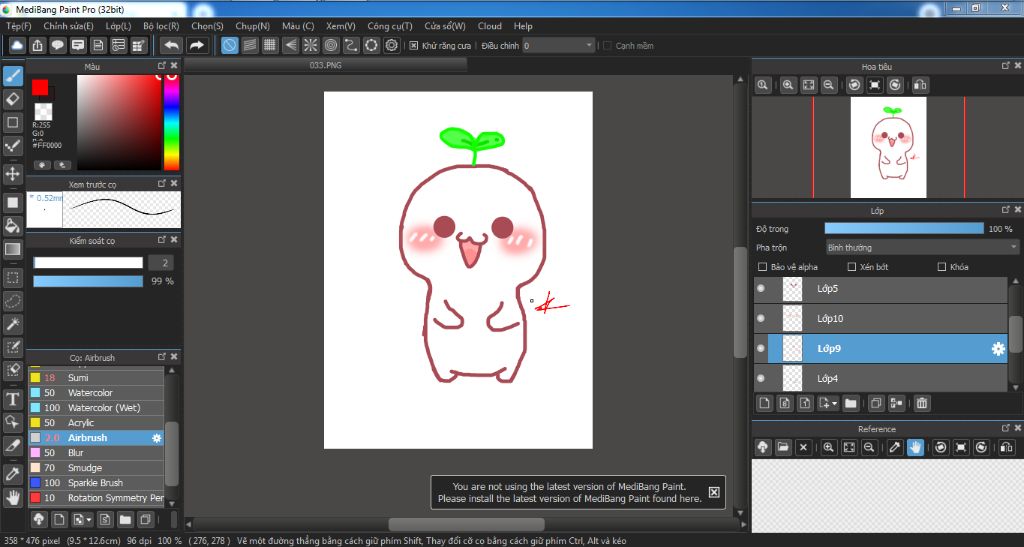Hide the Lớp4 layer
This screenshot has width=1024, height=547.
point(761,379)
